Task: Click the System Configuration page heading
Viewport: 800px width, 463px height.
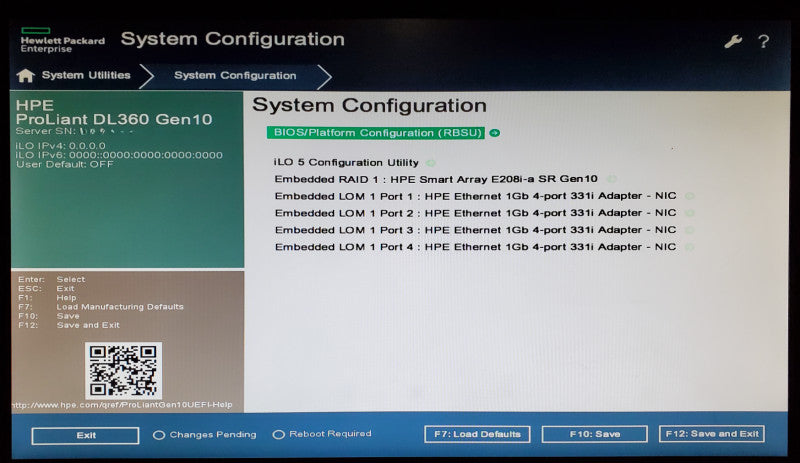Action: pyautogui.click(x=369, y=105)
